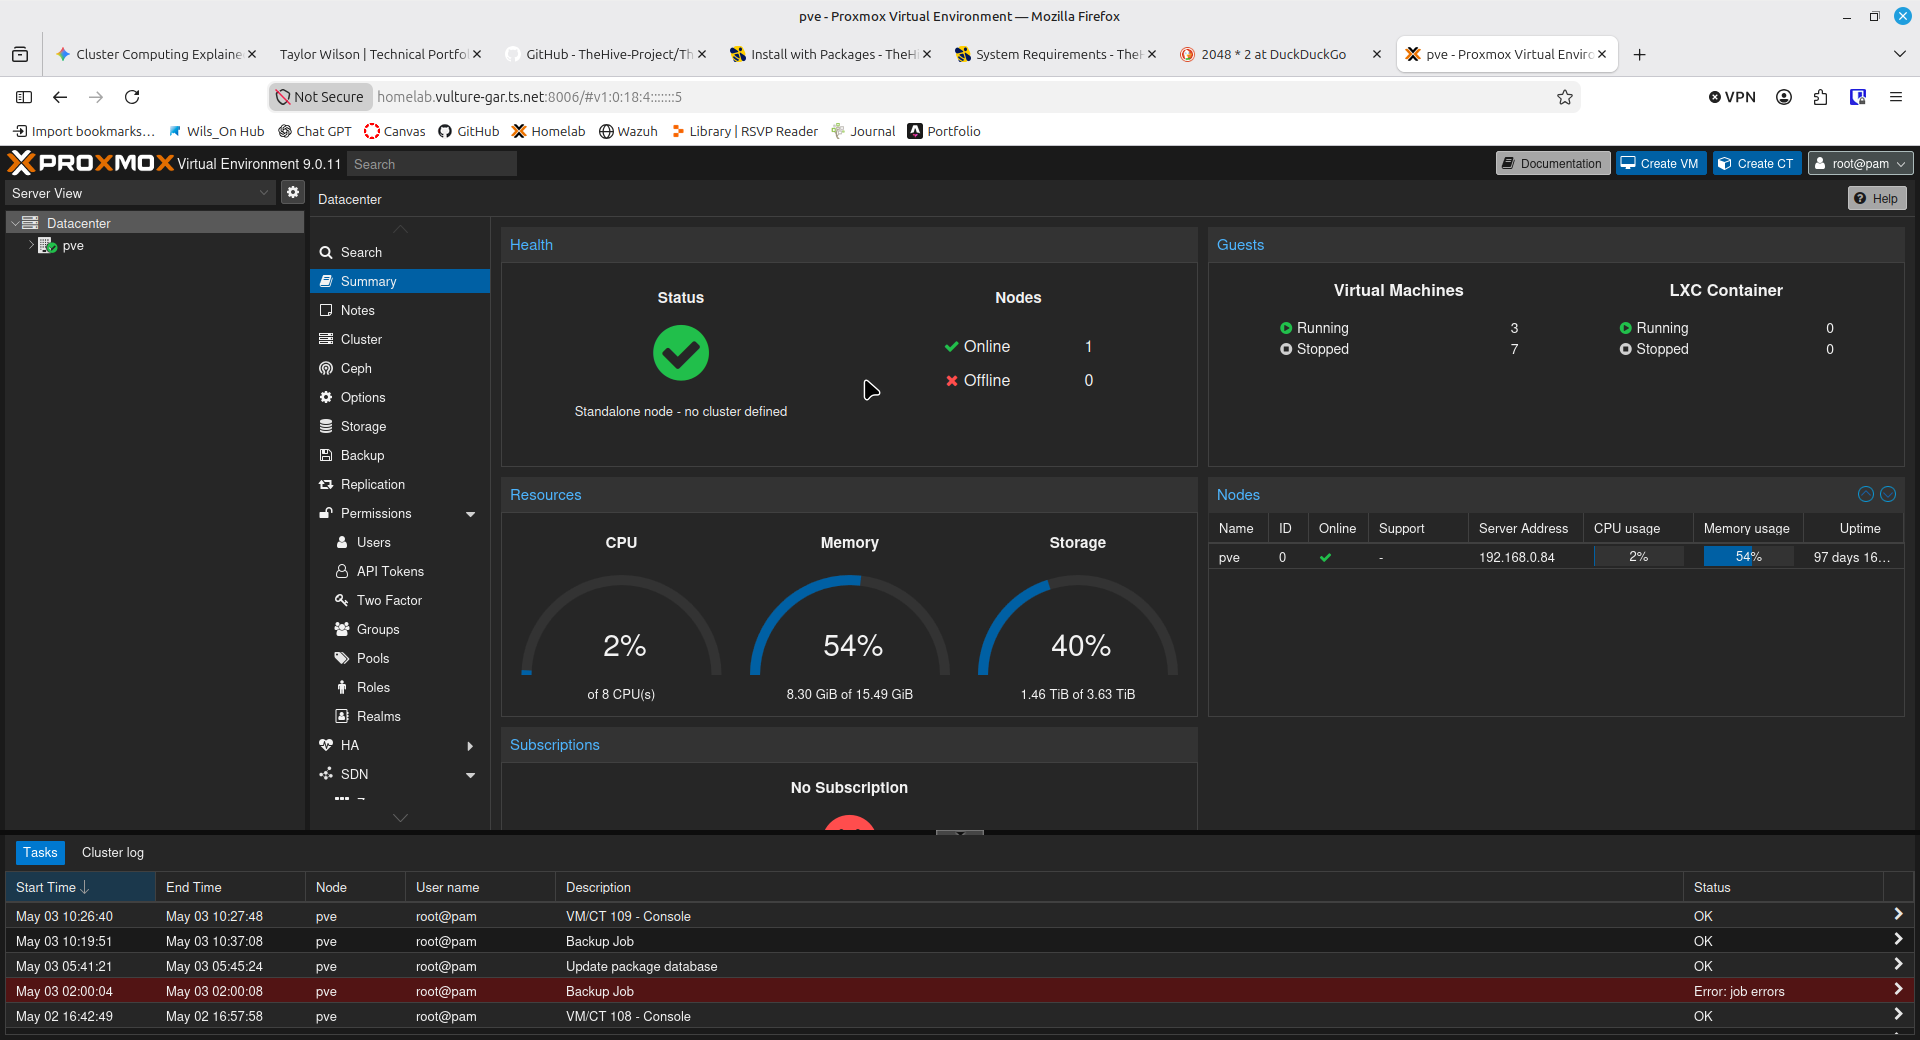Focus the Proxmox Search field
This screenshot has height=1040, width=1920.
[431, 164]
